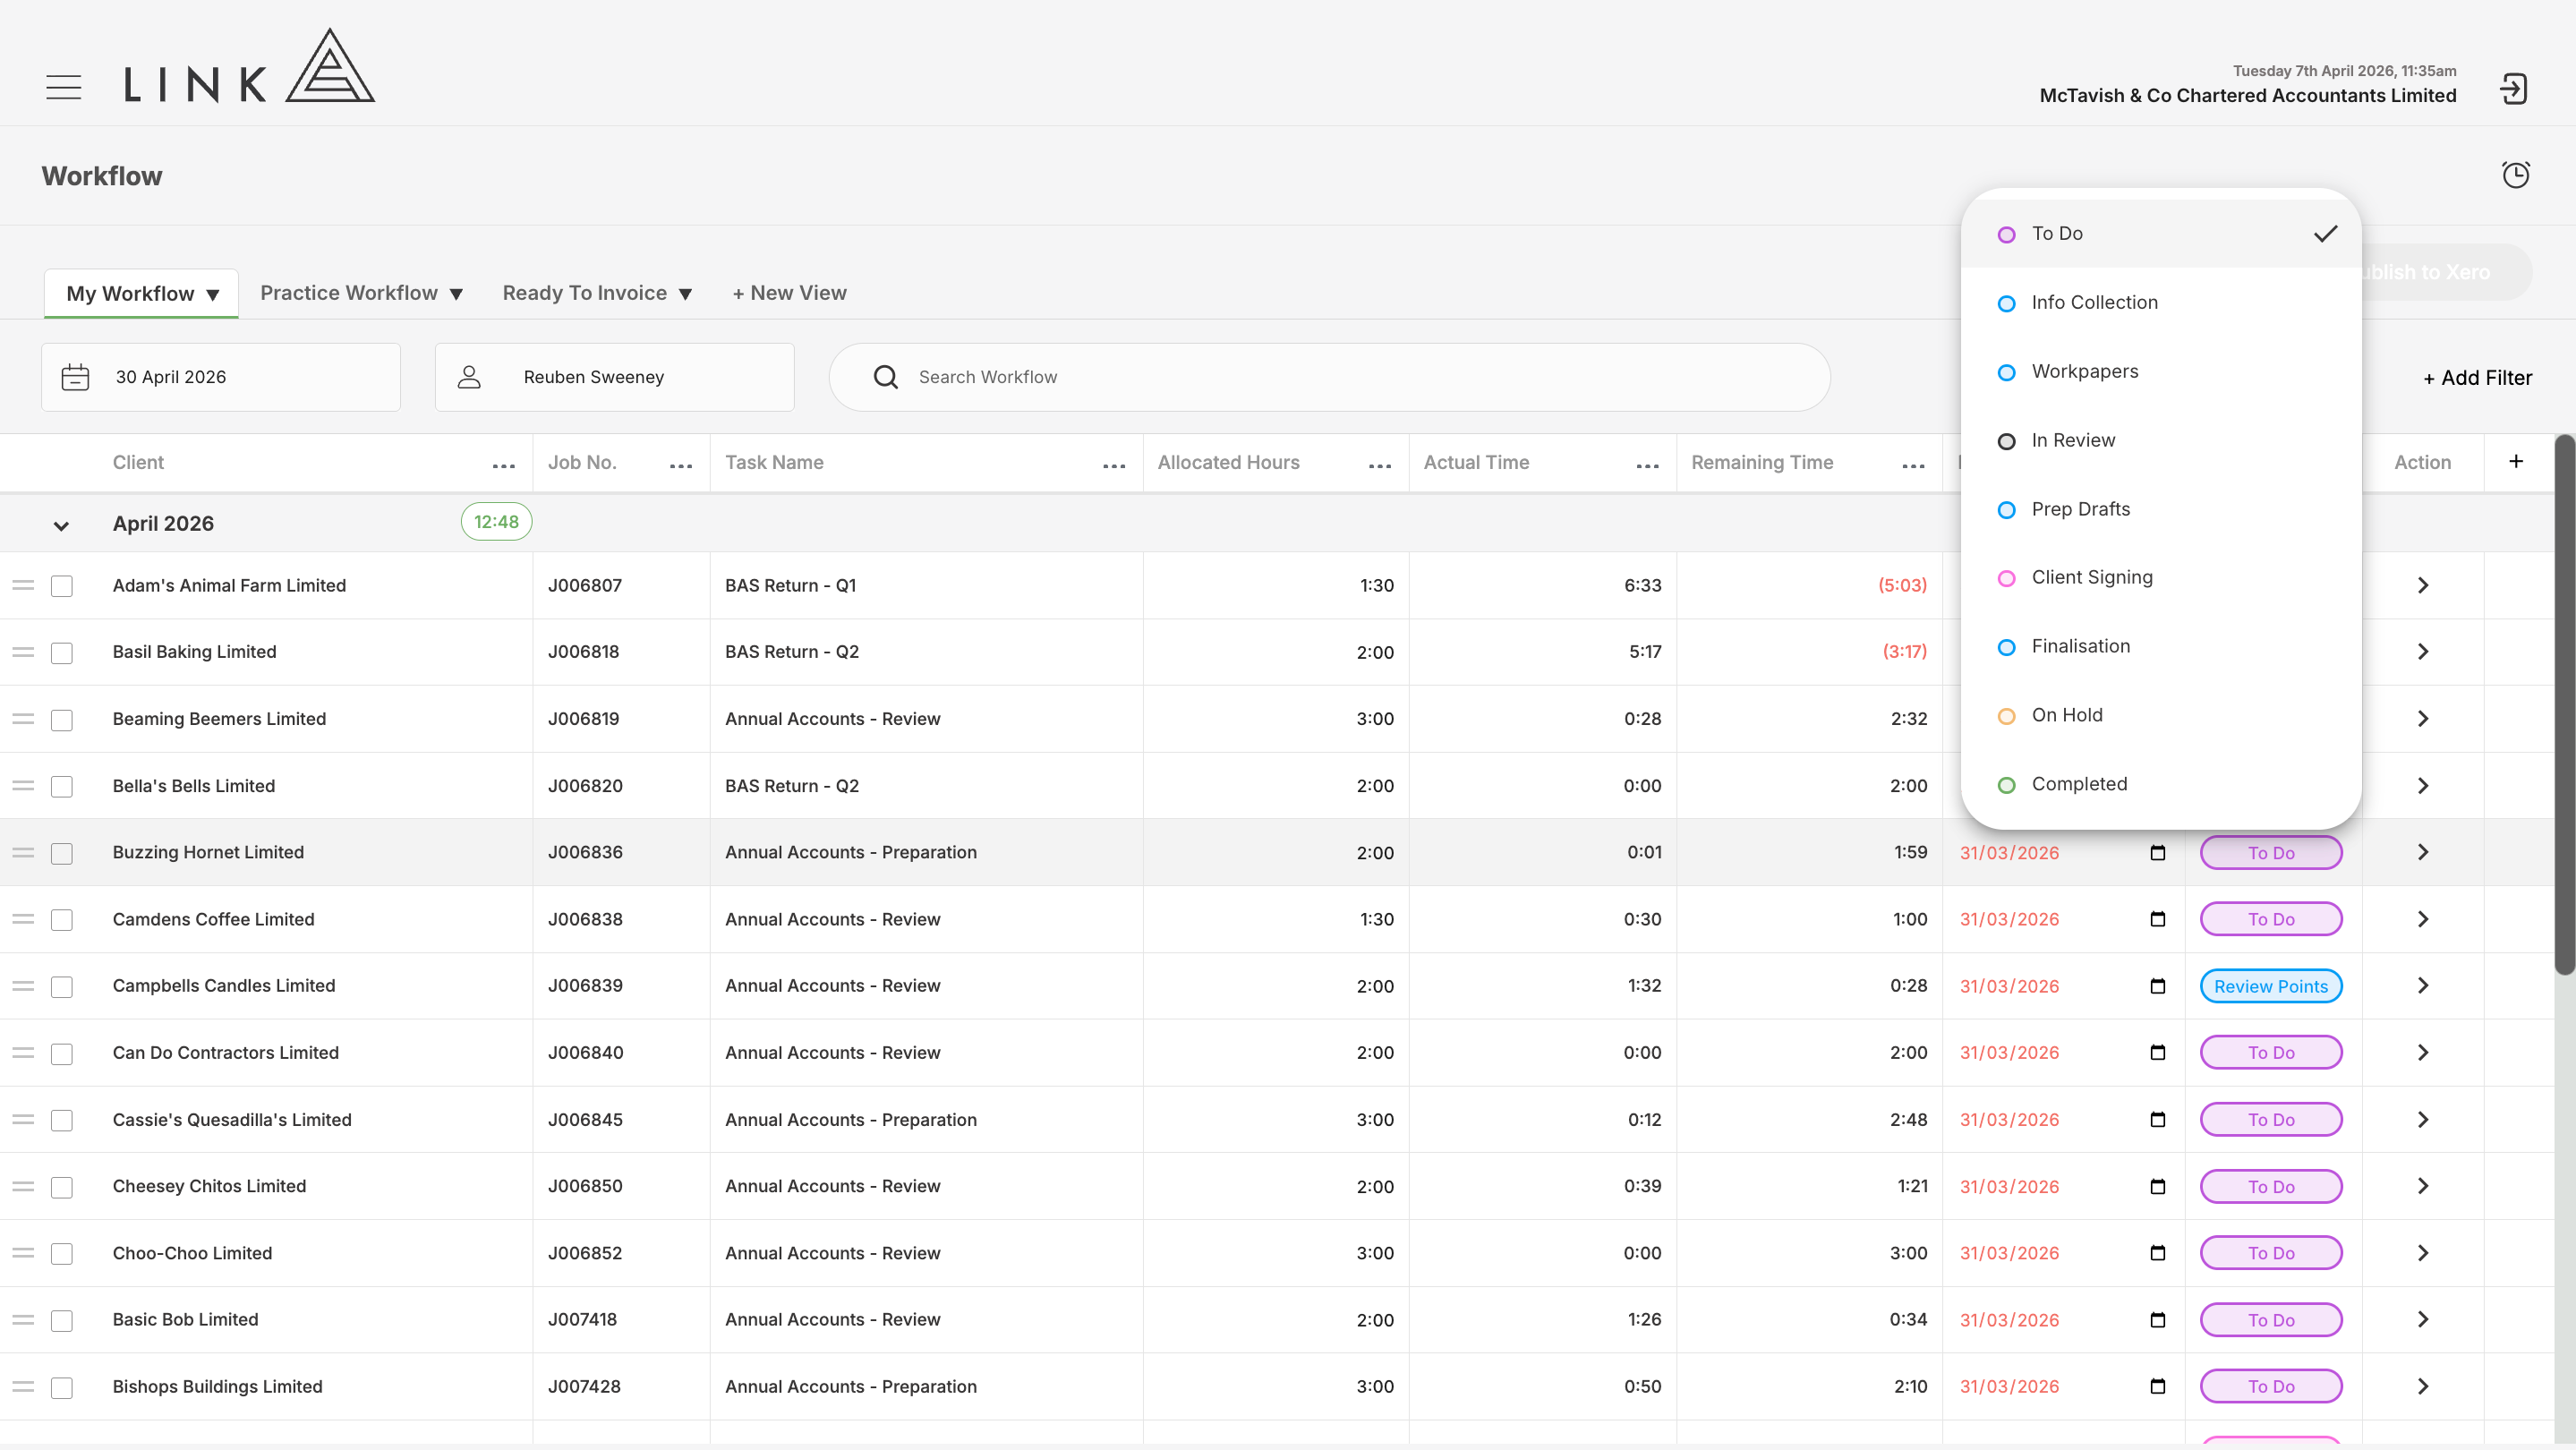
Task: Open Job No. column options menu
Action: click(x=681, y=466)
